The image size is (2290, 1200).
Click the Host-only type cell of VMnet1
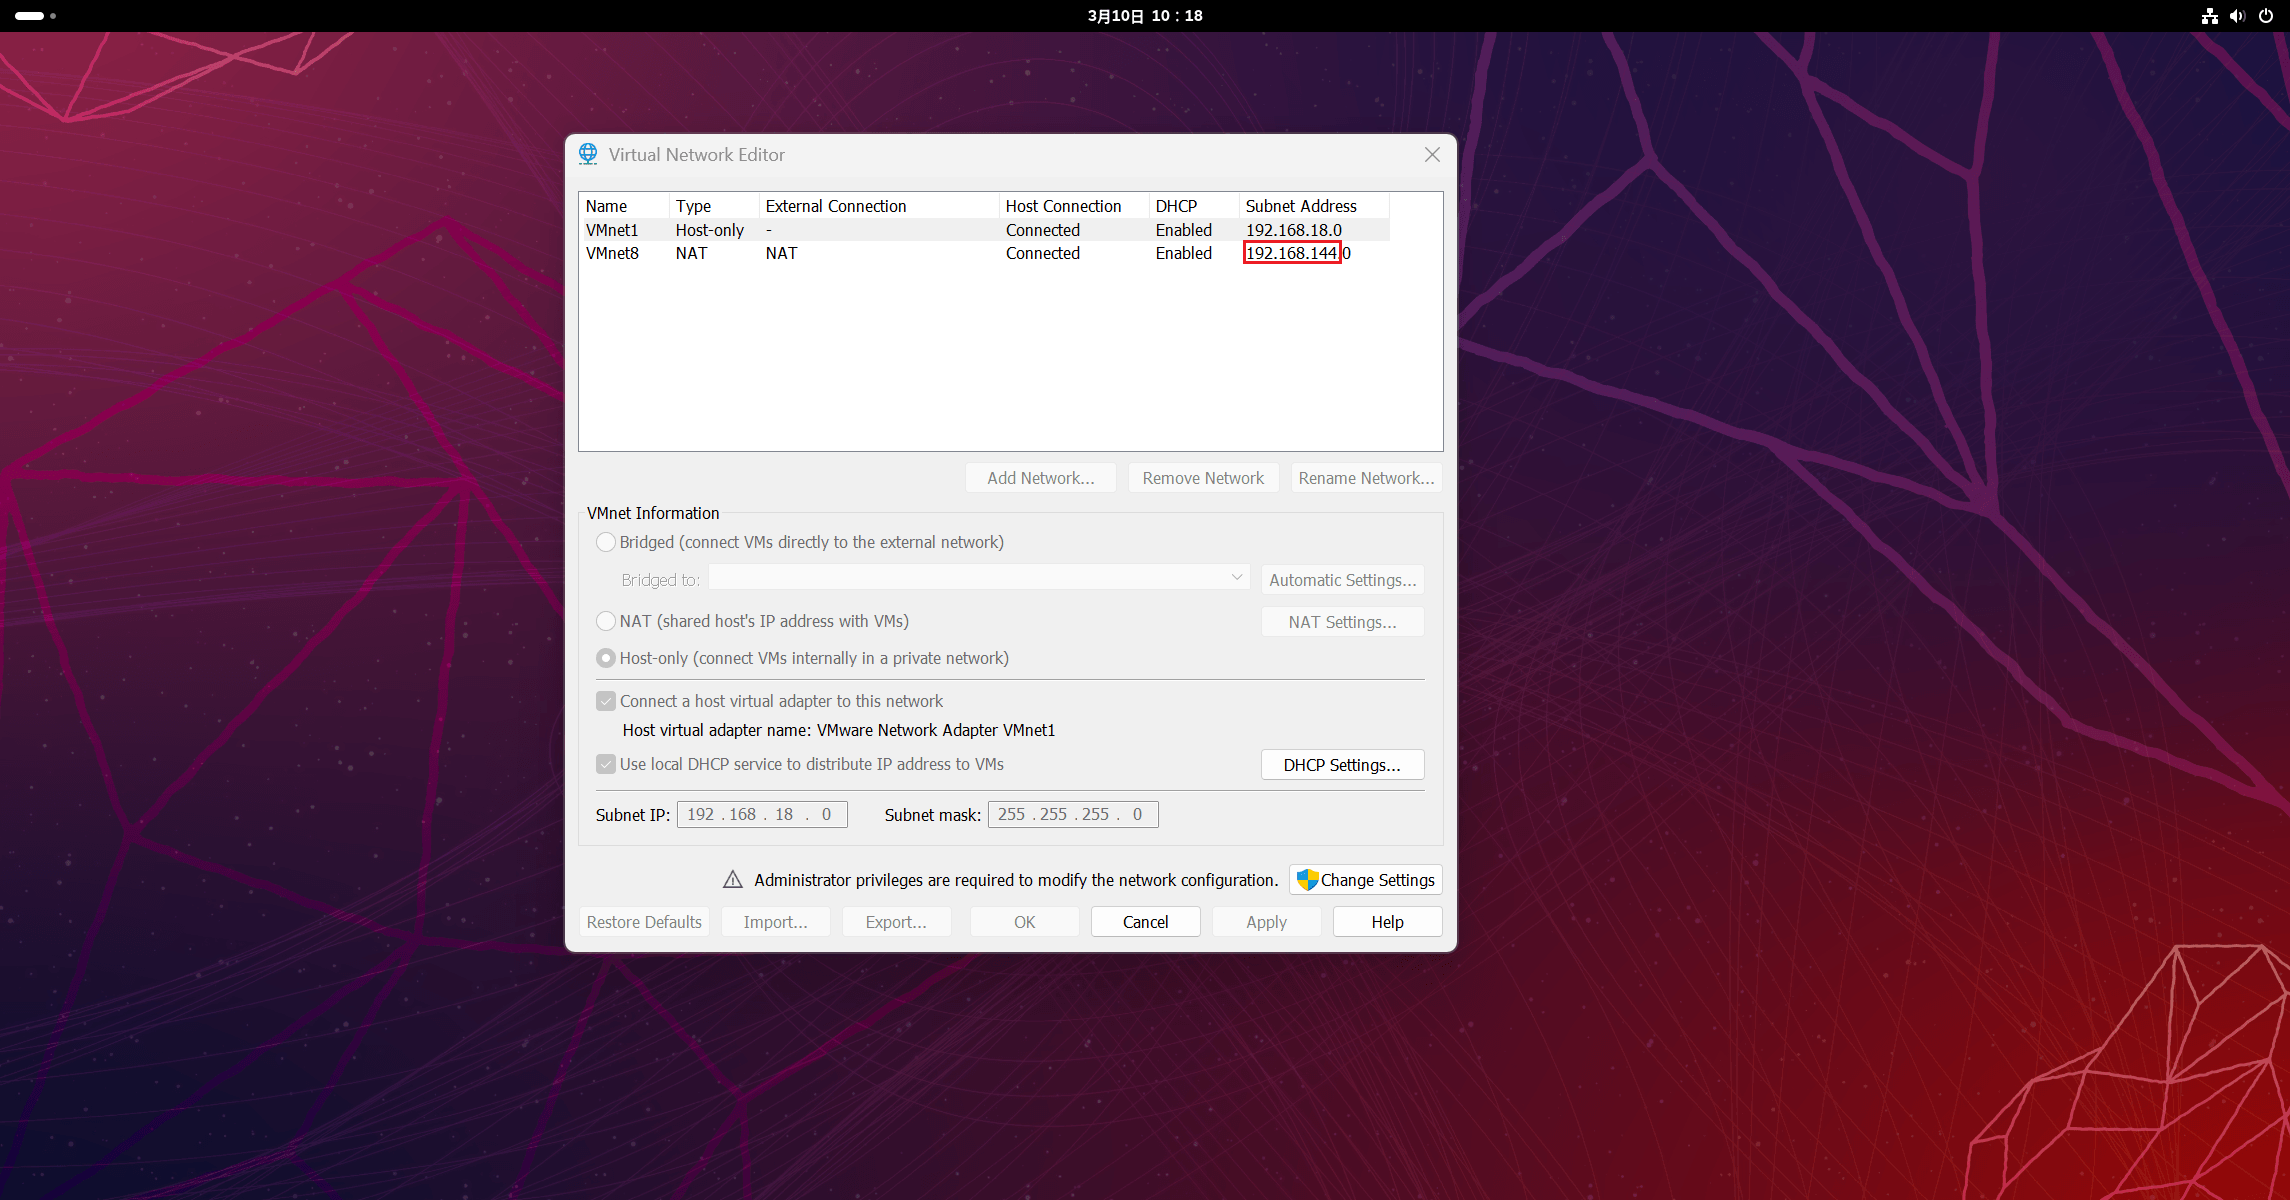tap(710, 230)
